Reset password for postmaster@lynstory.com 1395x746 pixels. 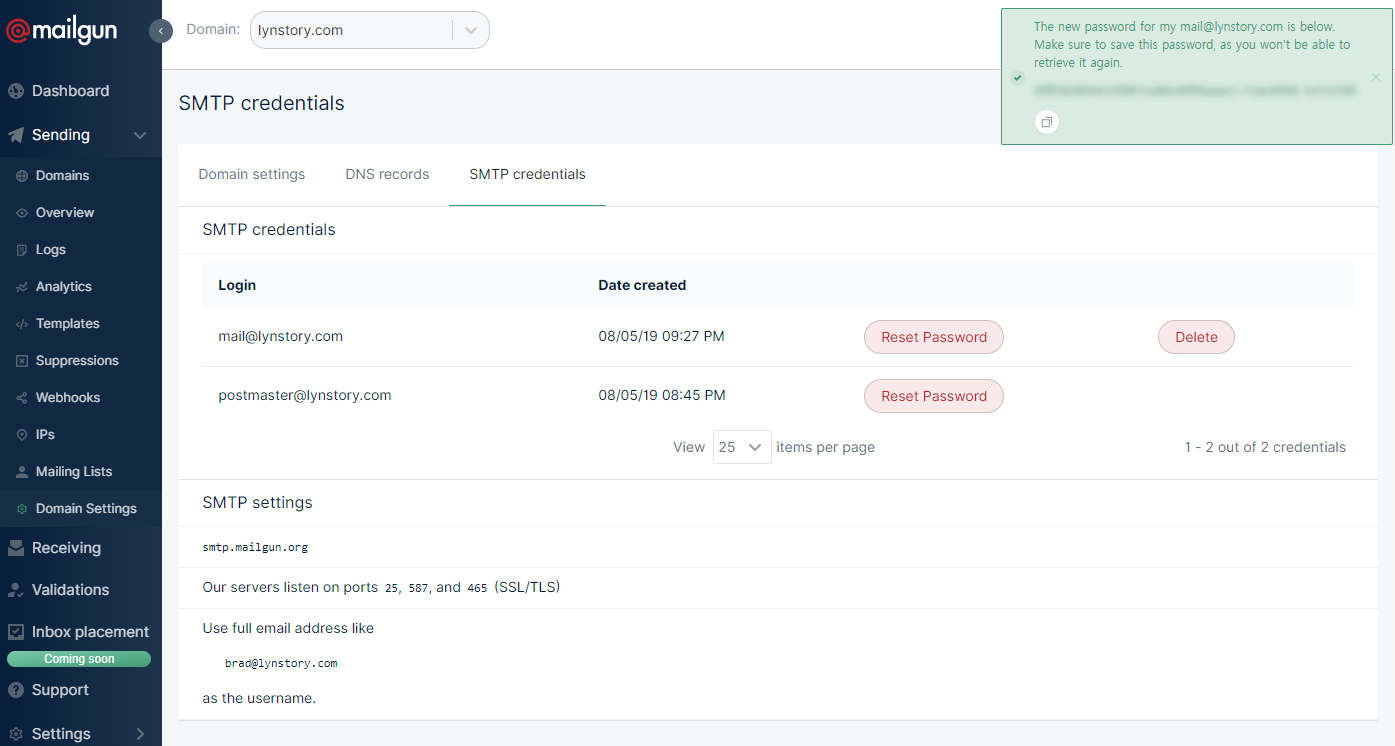(934, 396)
